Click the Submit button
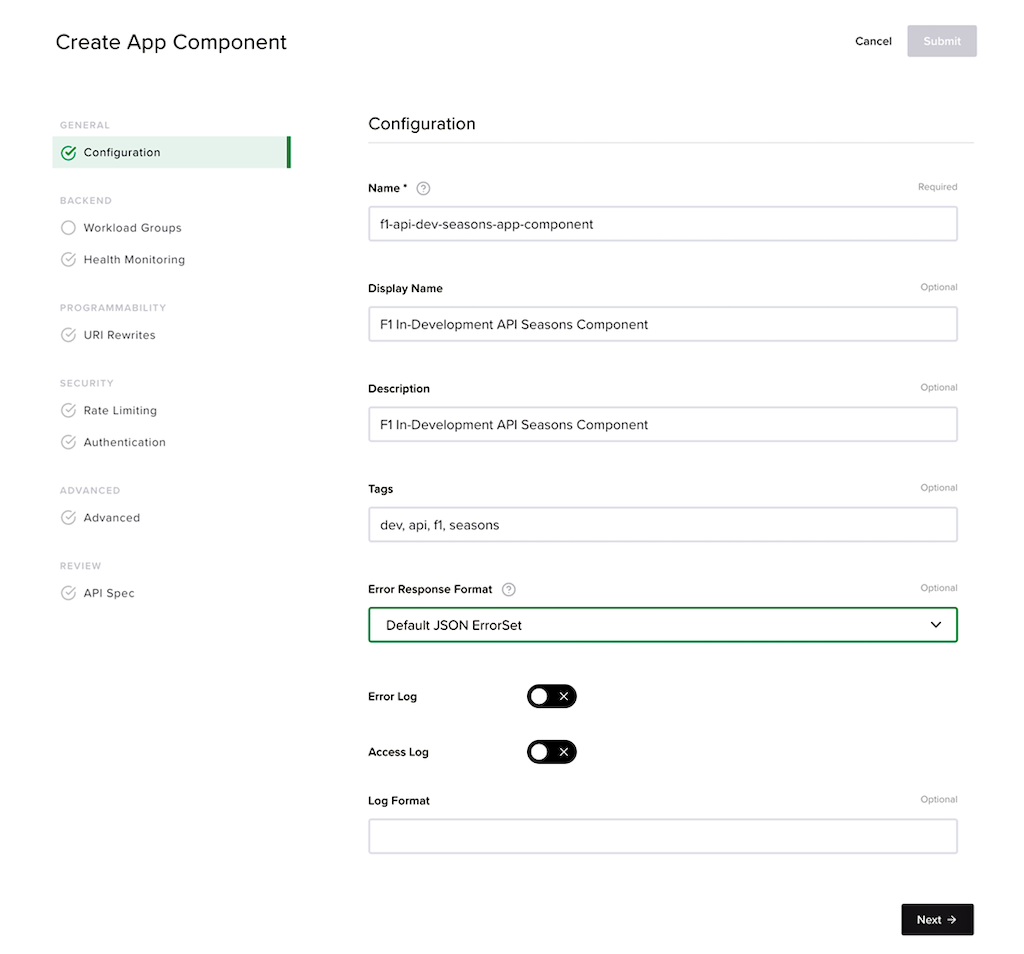Screen dimensions: 1024x954 [942, 41]
